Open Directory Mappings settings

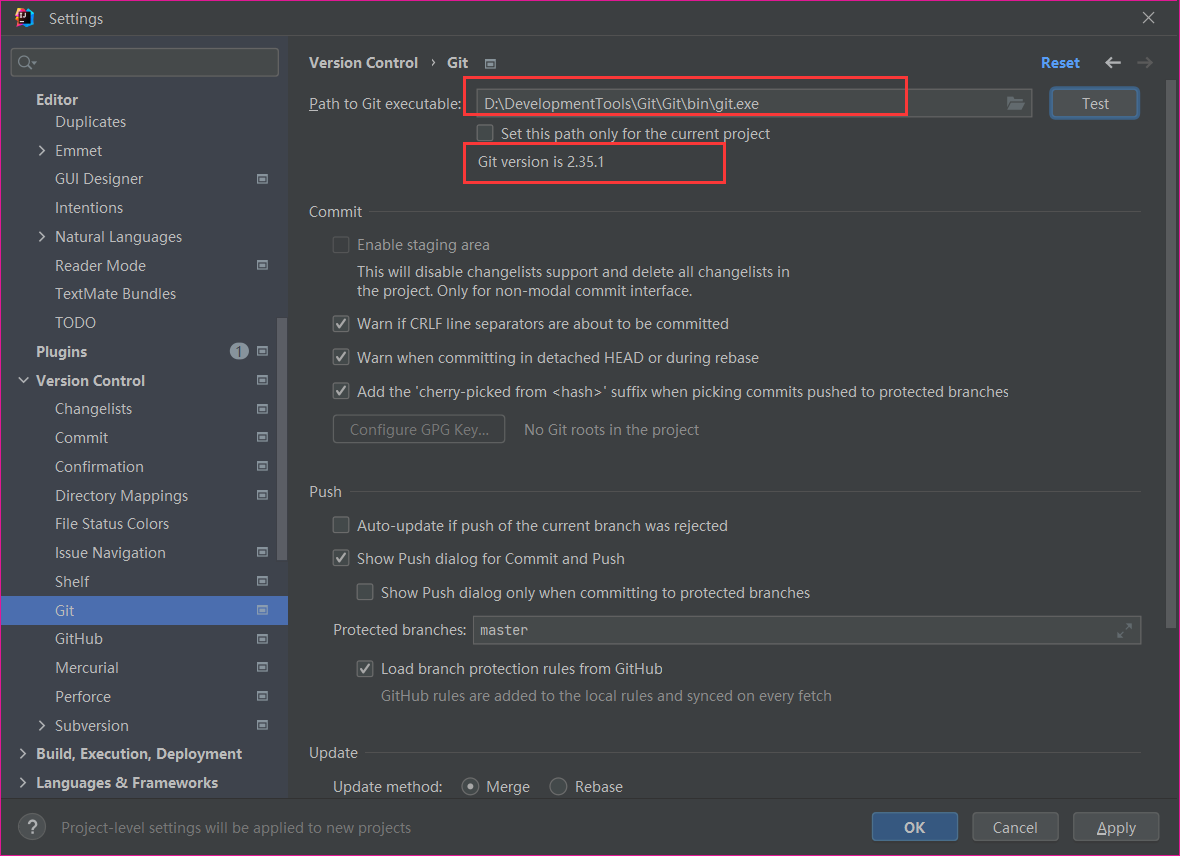coord(121,495)
